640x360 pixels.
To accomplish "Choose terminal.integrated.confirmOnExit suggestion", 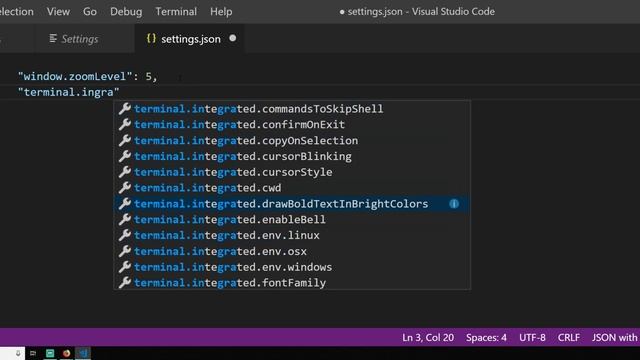I will [x=292, y=124].
